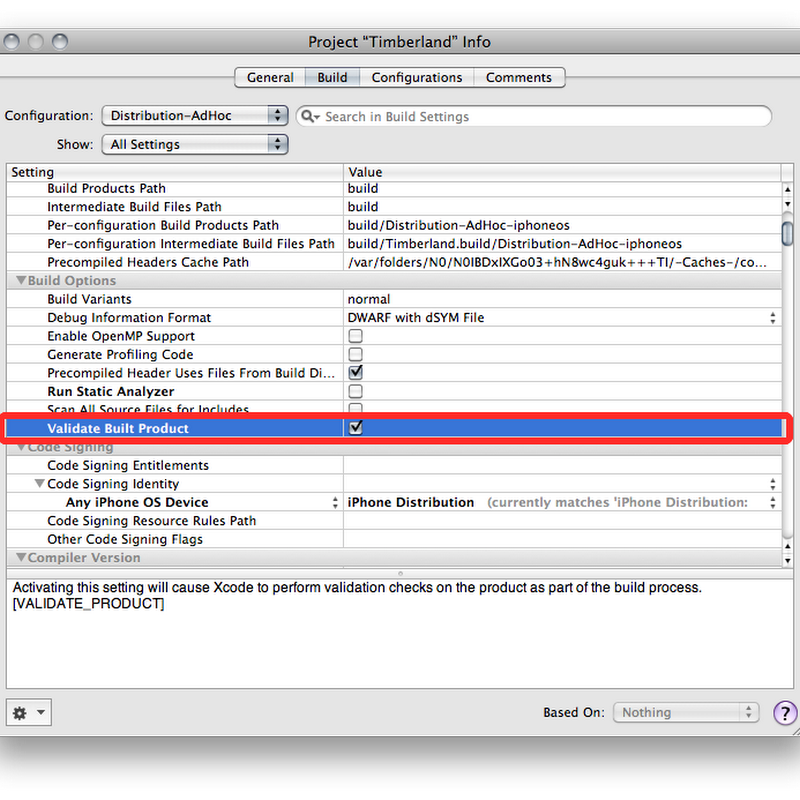Select Per-configuration Build Products Path row
The image size is (800, 800).
click(394, 225)
